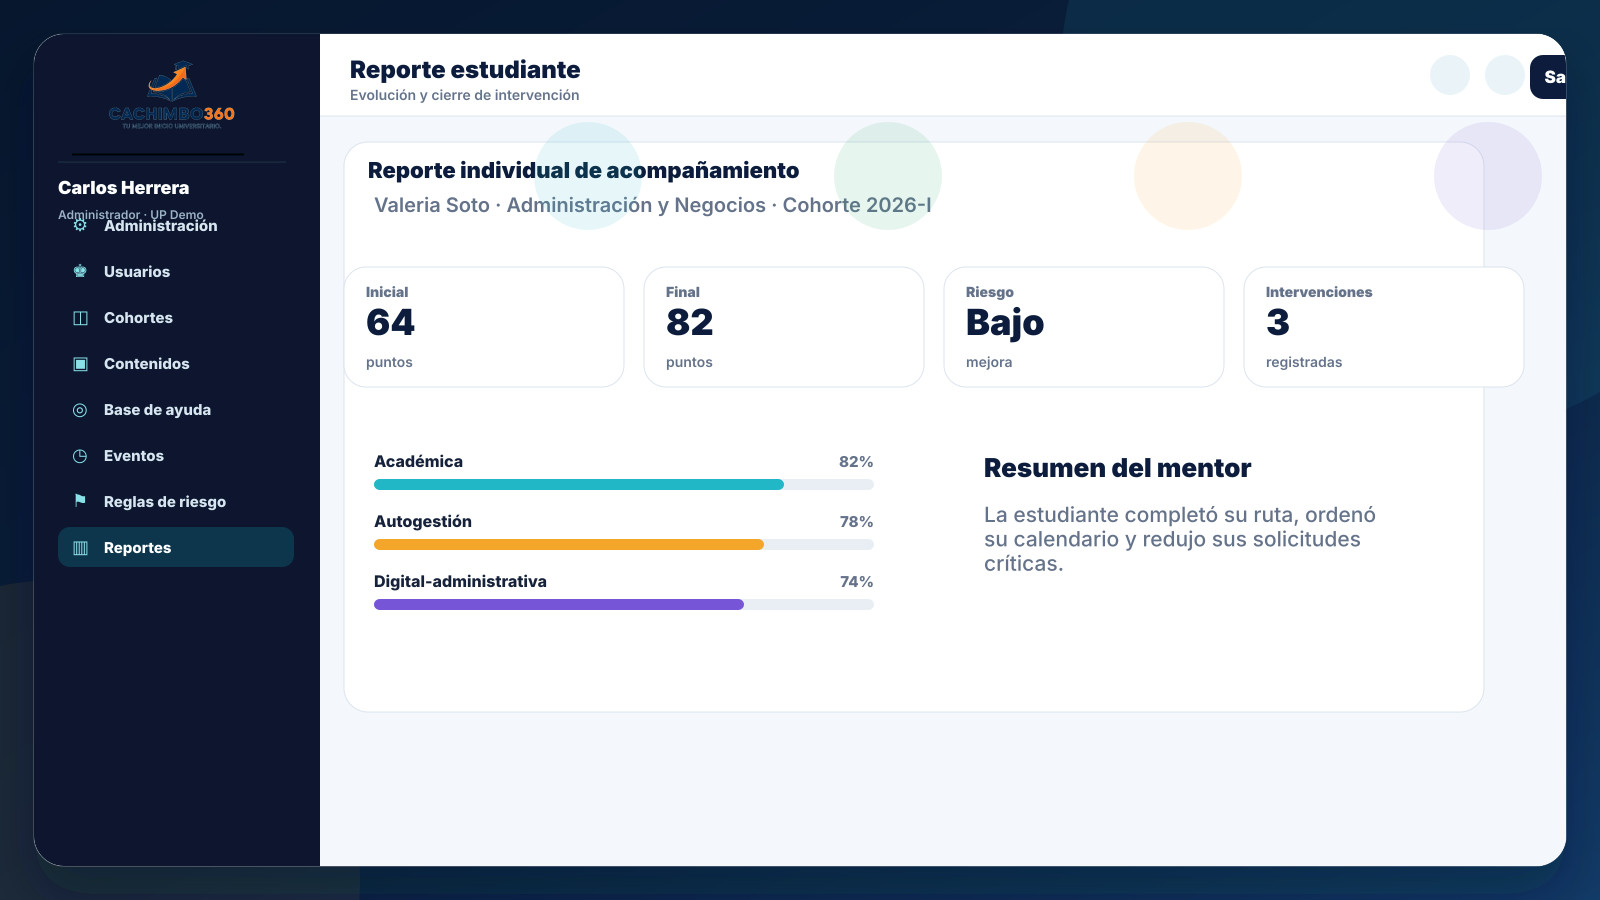Click the Académica progress bar
This screenshot has height=900, width=1600.
pos(624,485)
